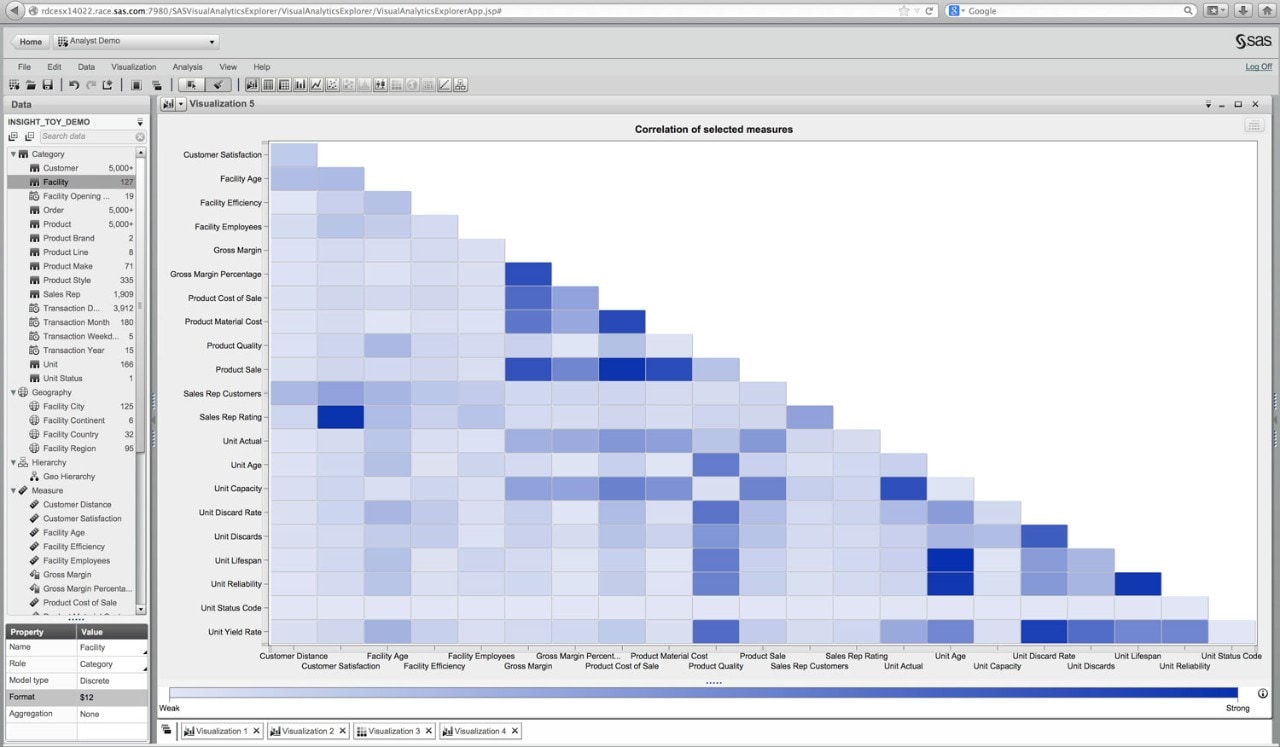Click the redo toolbar arrow
Viewport: 1280px width, 747px height.
point(91,85)
